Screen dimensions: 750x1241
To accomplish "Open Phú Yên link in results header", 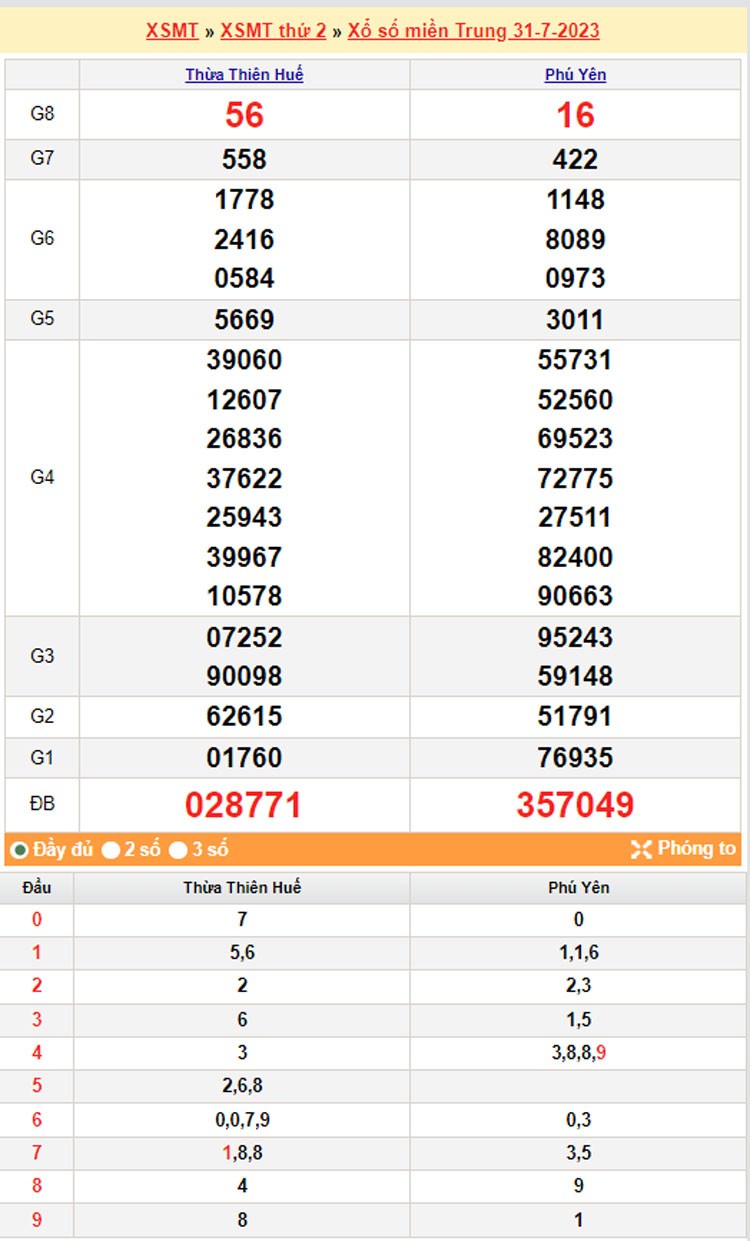I will coord(575,75).
